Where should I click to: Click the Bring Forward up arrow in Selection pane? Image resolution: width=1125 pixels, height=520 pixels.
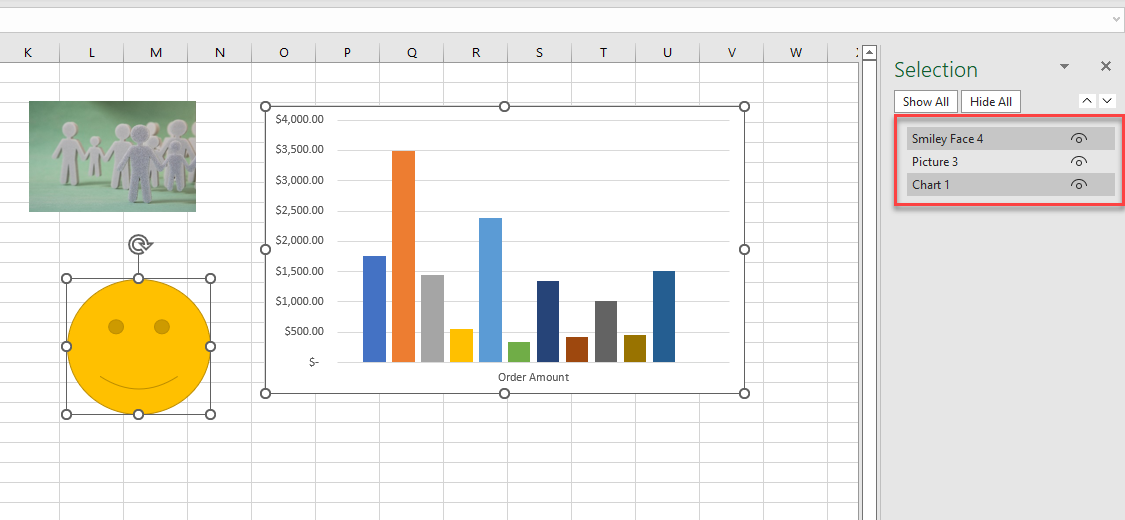(1087, 101)
